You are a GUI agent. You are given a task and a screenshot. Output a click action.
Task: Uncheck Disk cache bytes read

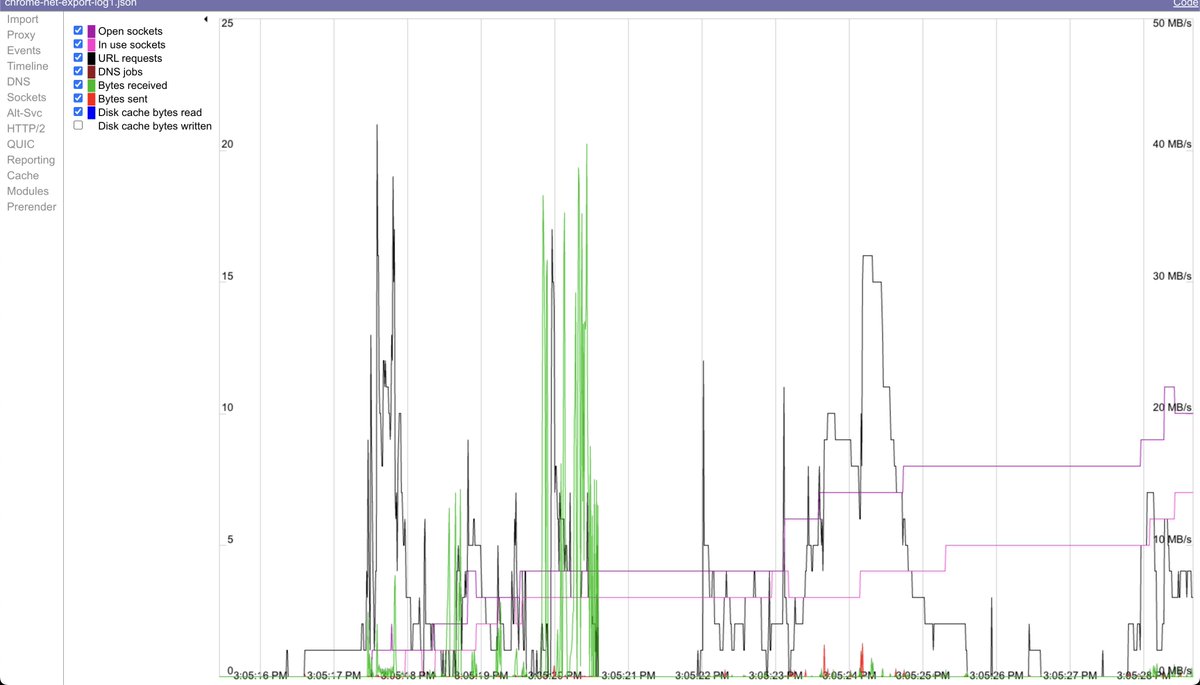point(78,112)
